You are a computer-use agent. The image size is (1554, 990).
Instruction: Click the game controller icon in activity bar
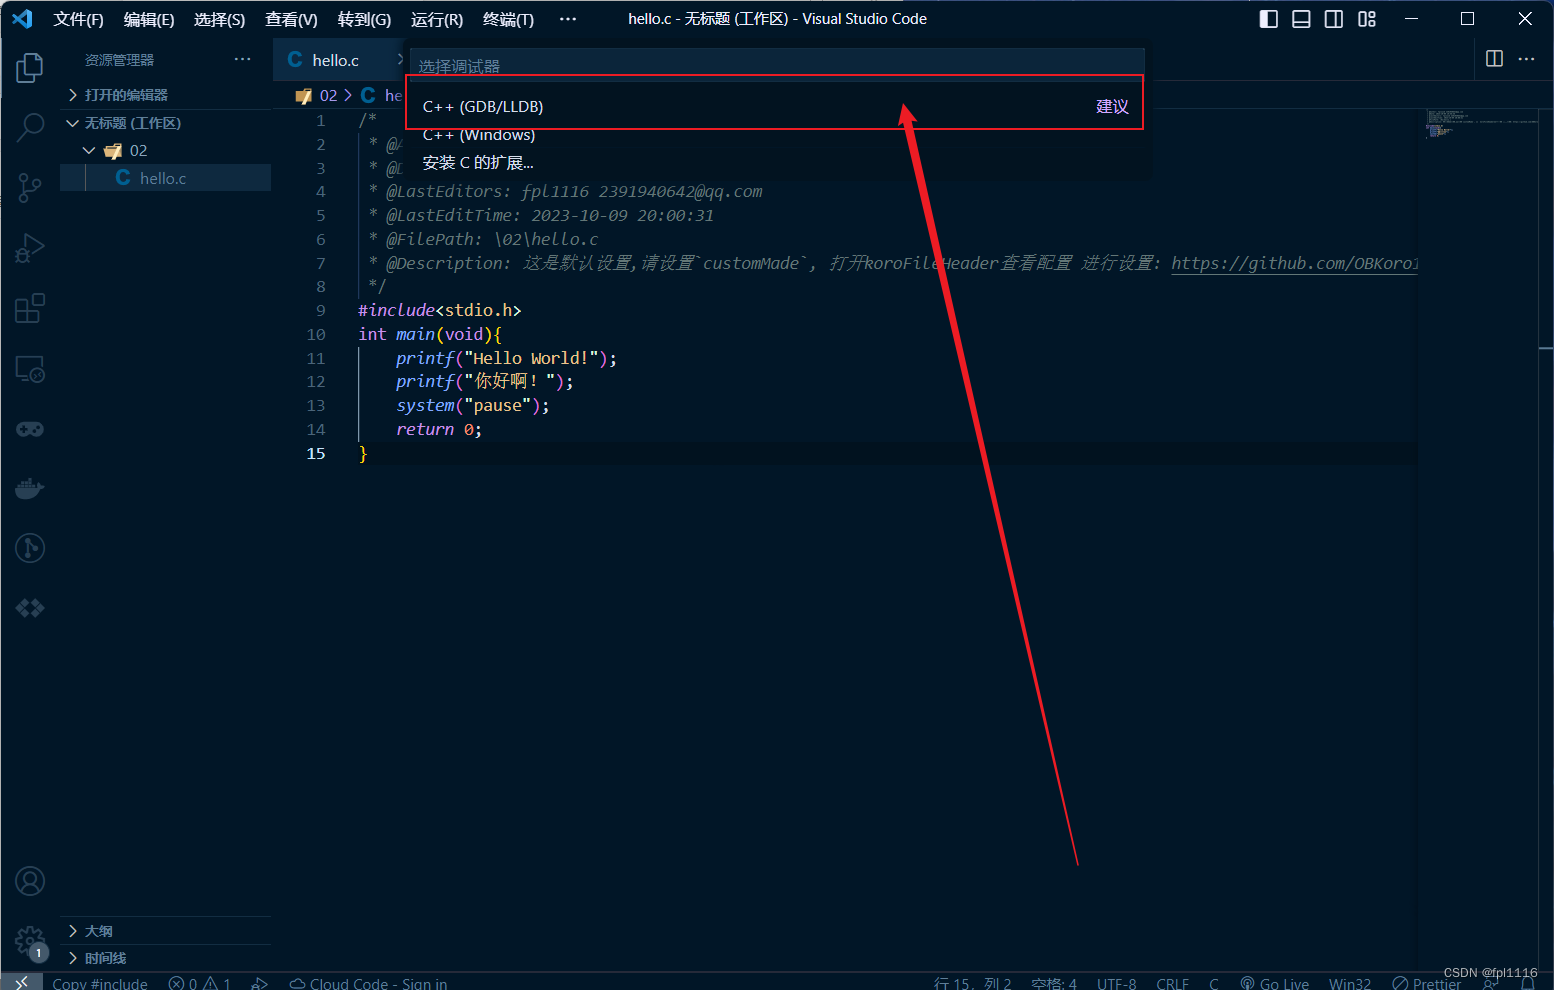click(x=30, y=429)
